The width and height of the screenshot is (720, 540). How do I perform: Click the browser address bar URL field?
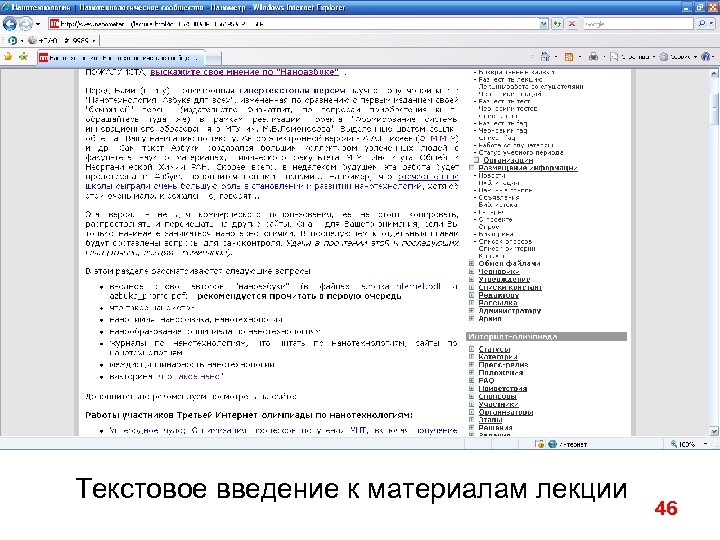294,23
